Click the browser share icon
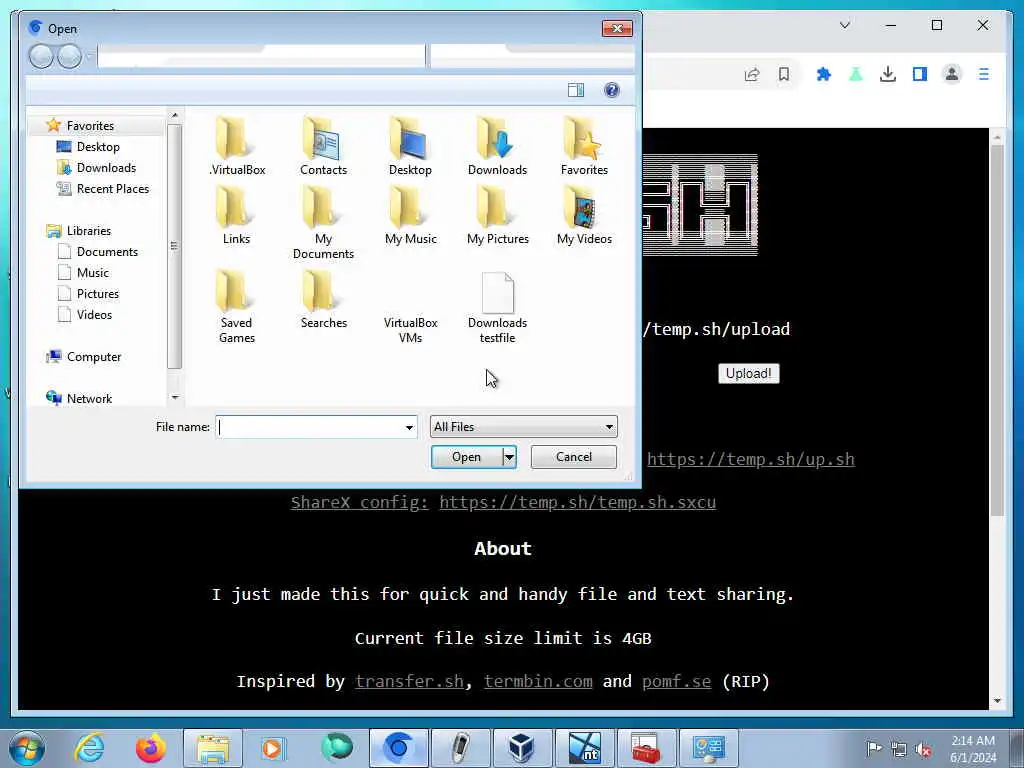The image size is (1024, 768). [x=752, y=74]
